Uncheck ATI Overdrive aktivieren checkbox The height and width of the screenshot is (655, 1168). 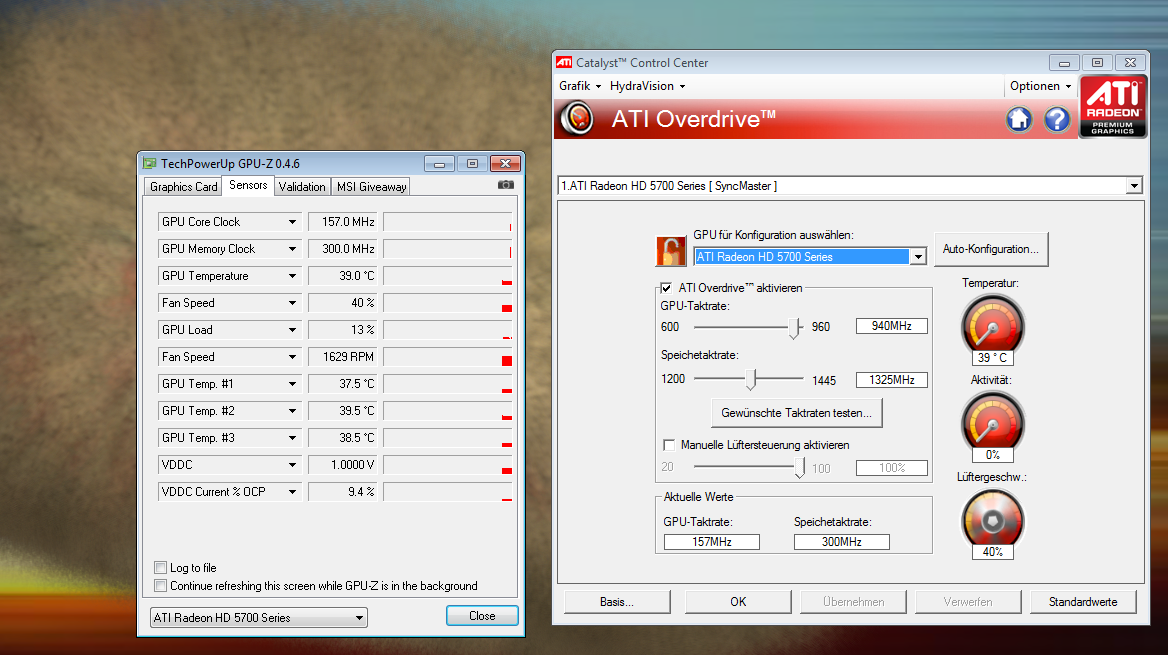coord(666,288)
